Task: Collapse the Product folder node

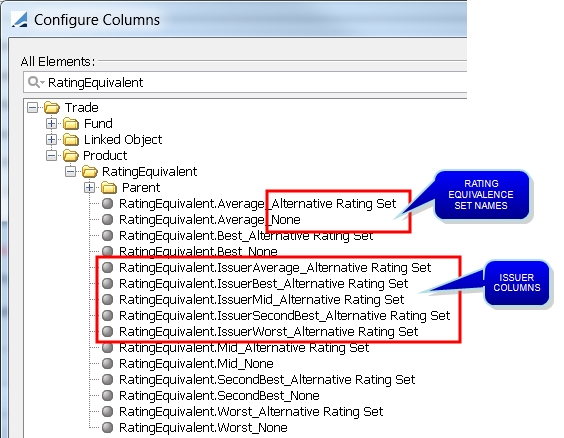Action: tap(51, 155)
